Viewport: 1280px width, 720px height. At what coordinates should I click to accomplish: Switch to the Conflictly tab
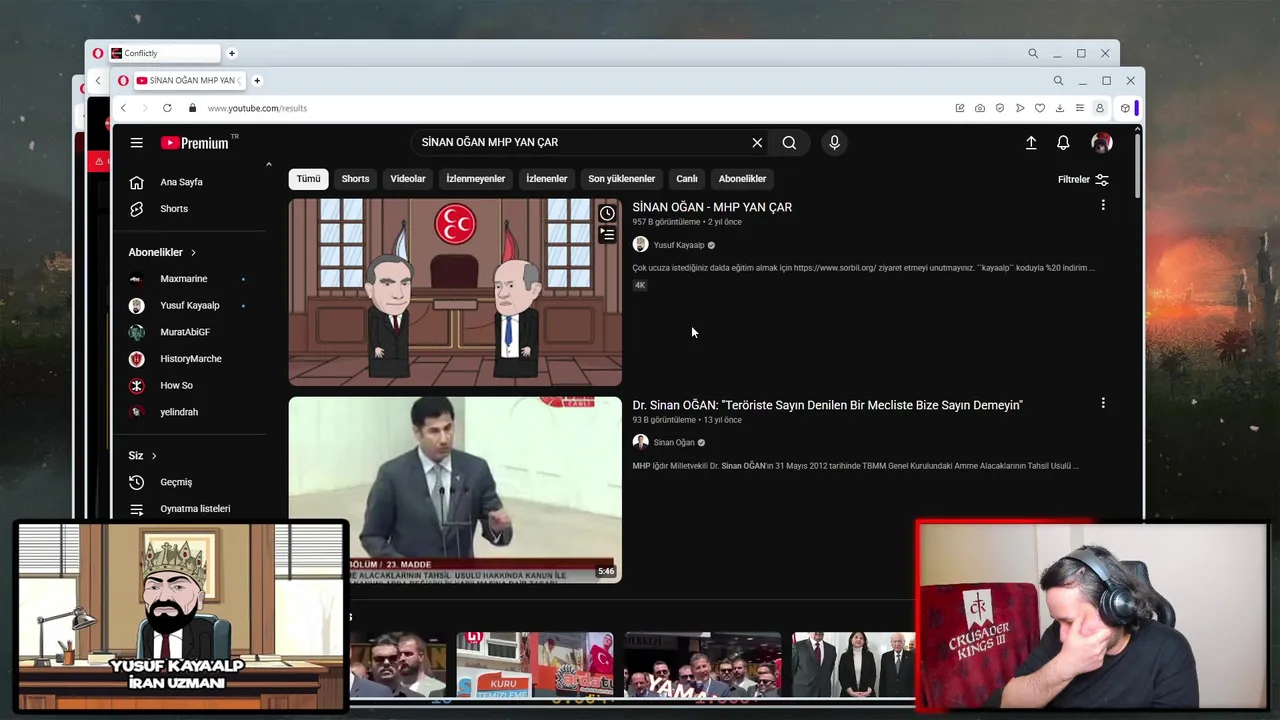164,53
